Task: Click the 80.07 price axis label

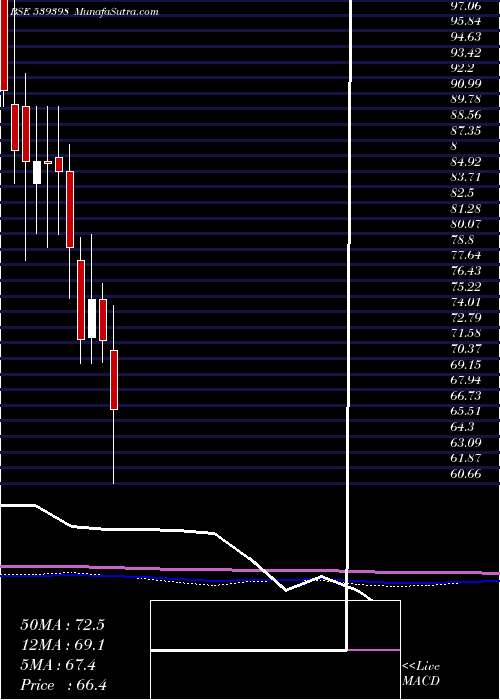Action: 466,224
